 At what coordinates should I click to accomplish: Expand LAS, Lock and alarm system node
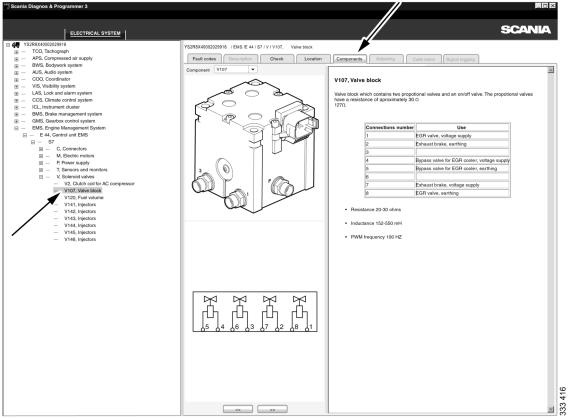point(16,93)
